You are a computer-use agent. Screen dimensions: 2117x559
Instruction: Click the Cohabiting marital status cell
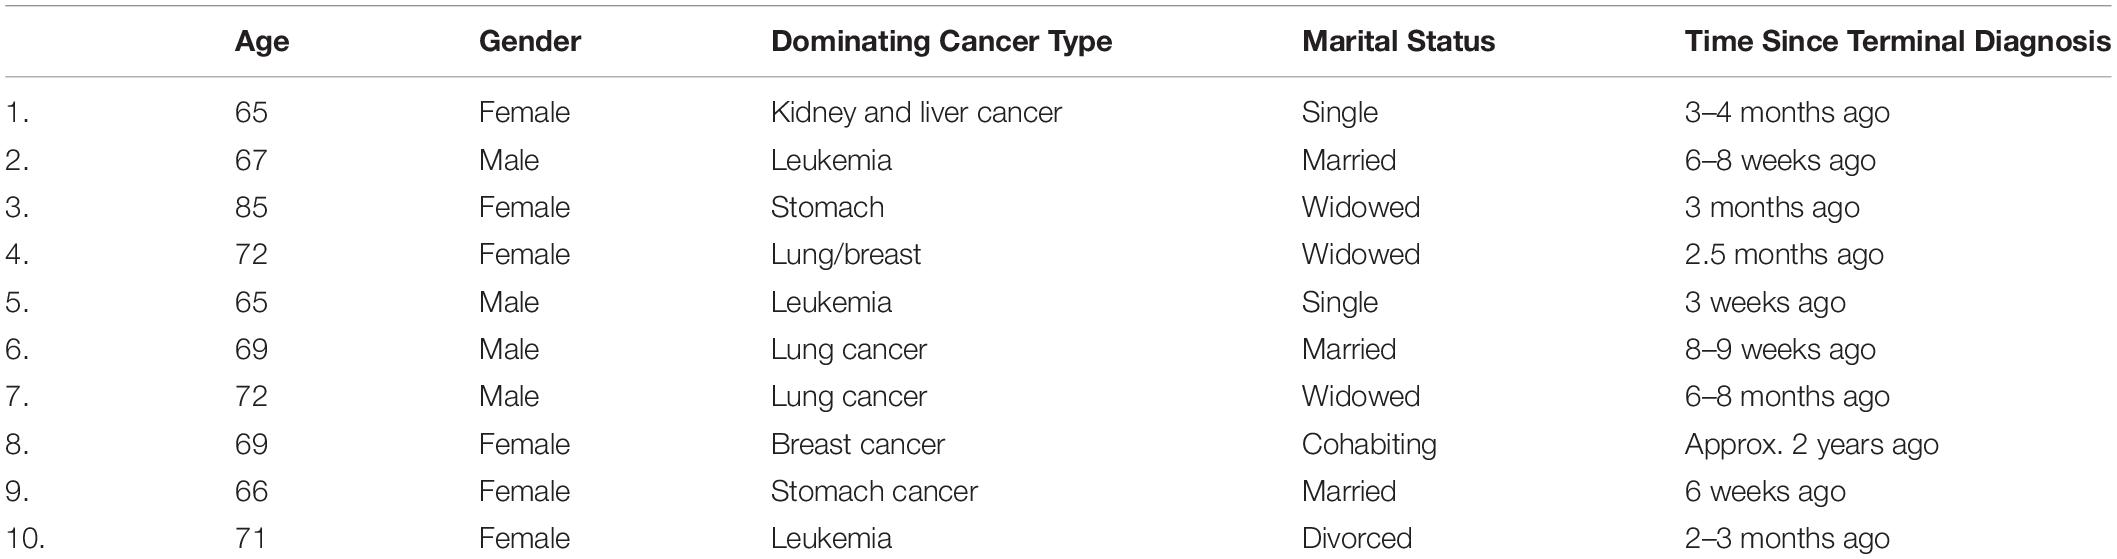click(x=1369, y=444)
